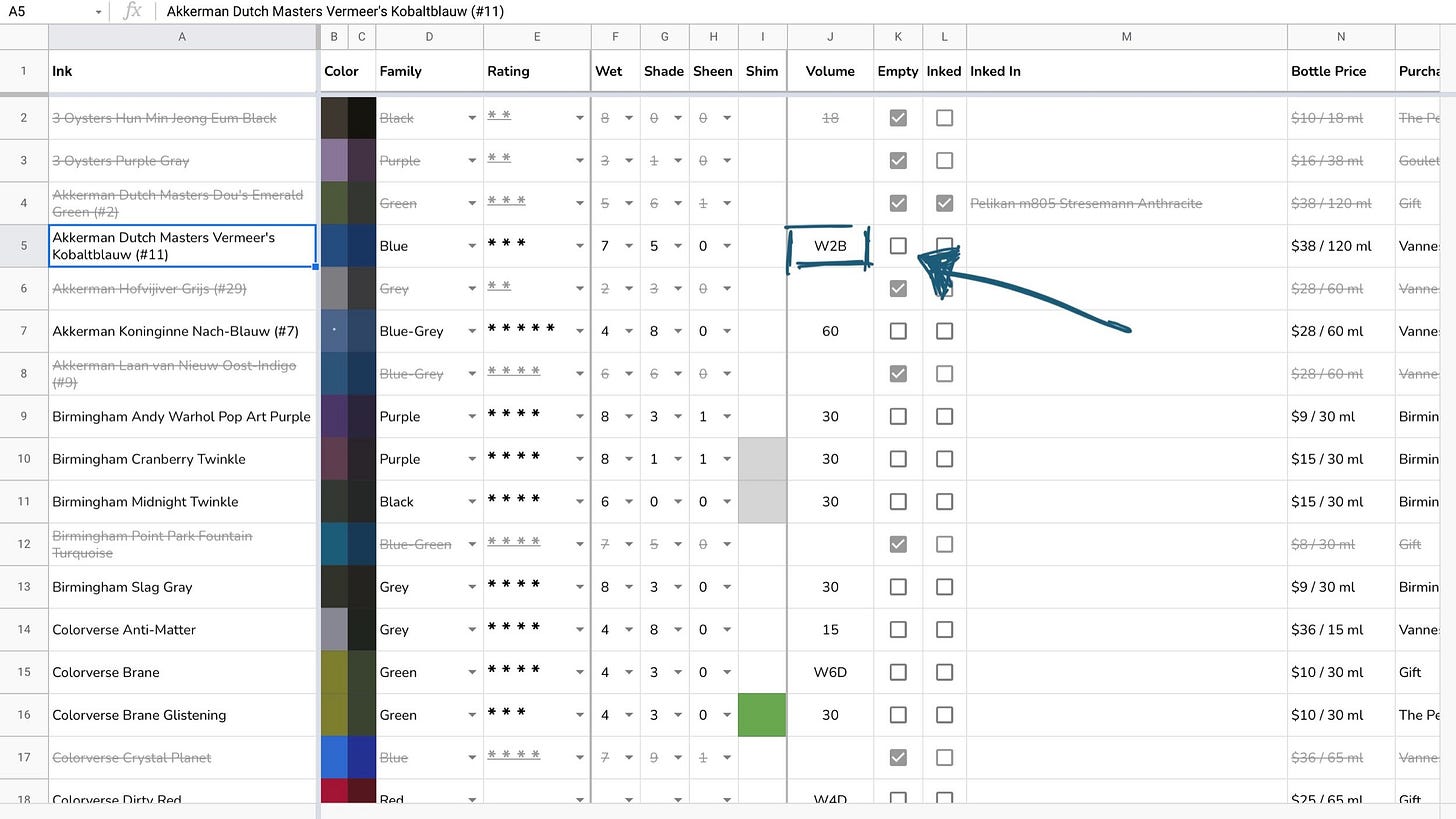The width and height of the screenshot is (1456, 819).
Task: Select row 9 header number
Action: tap(24, 416)
